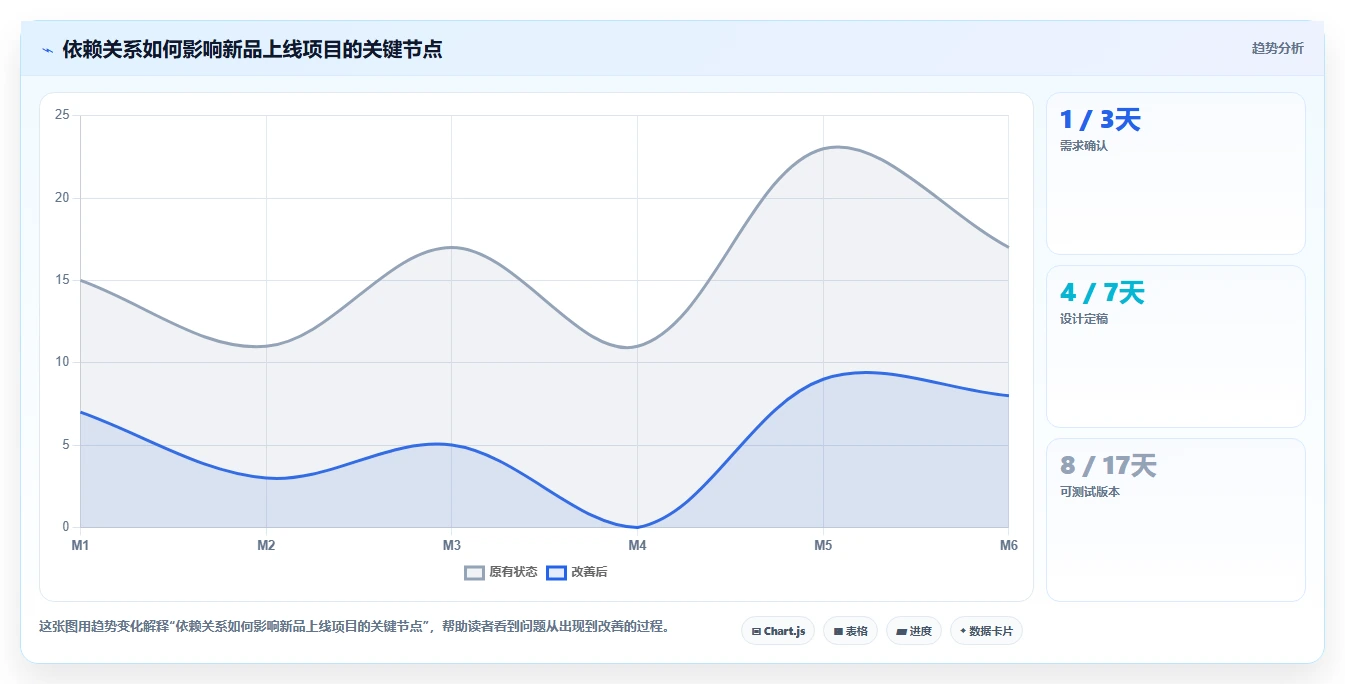Click the chart title heading text
The image size is (1345, 684).
(252, 49)
